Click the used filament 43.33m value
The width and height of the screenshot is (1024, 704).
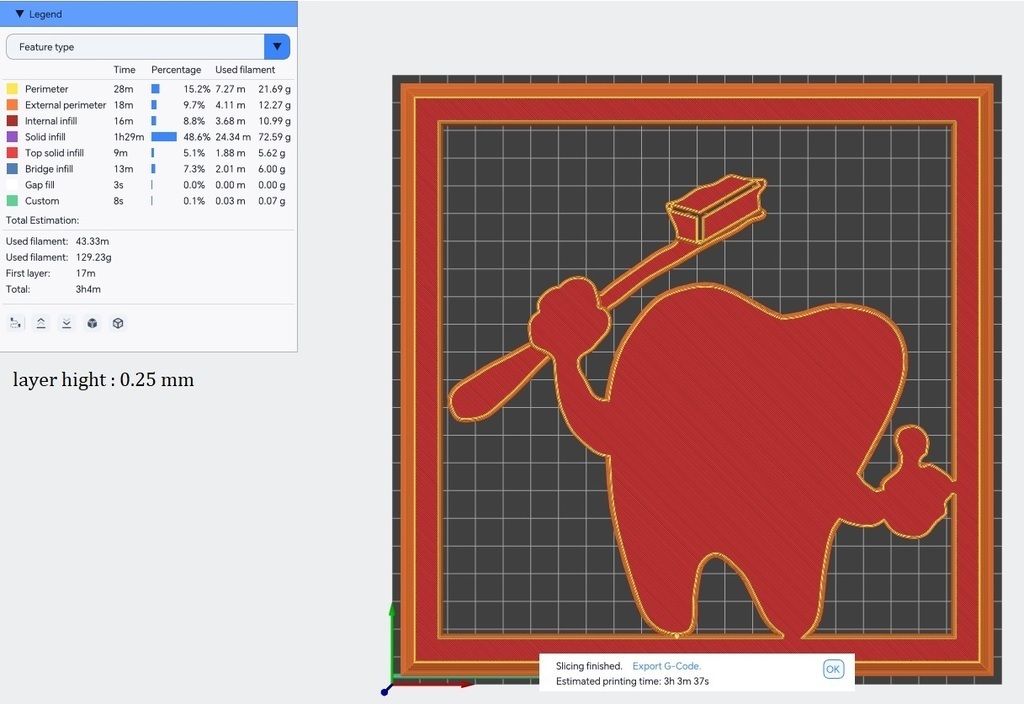92,241
